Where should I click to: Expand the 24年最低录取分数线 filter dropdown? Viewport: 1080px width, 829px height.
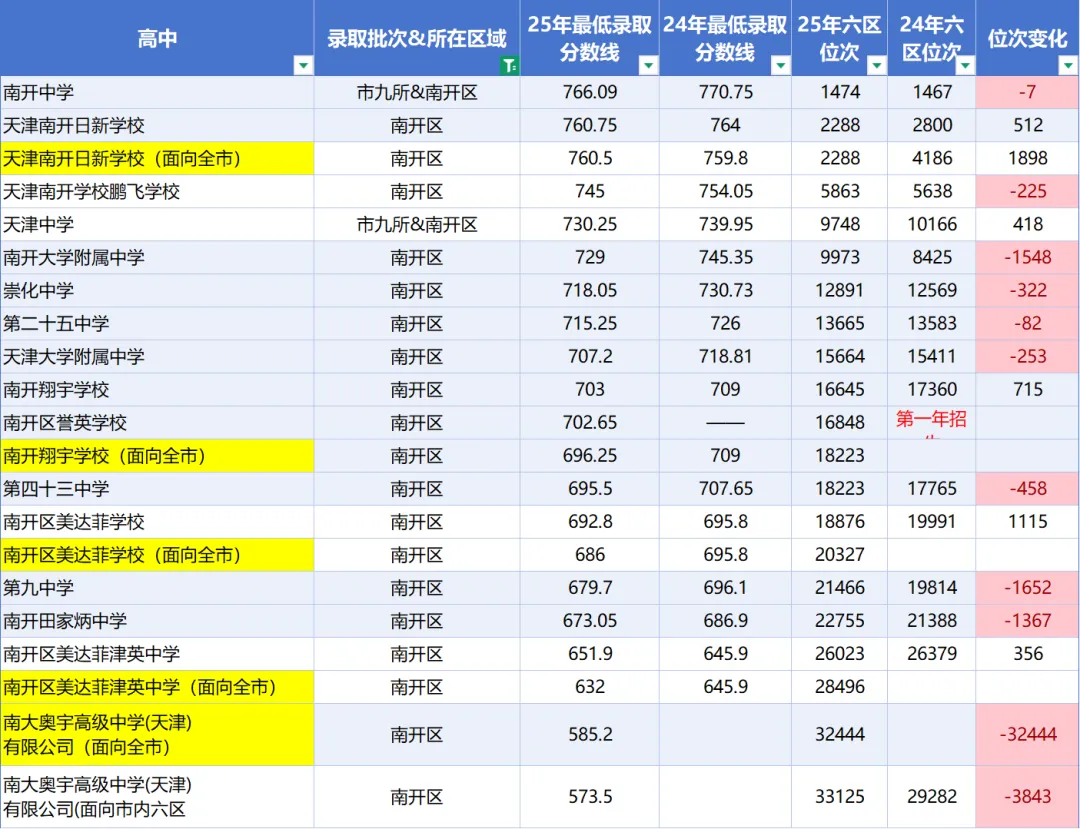tap(780, 65)
